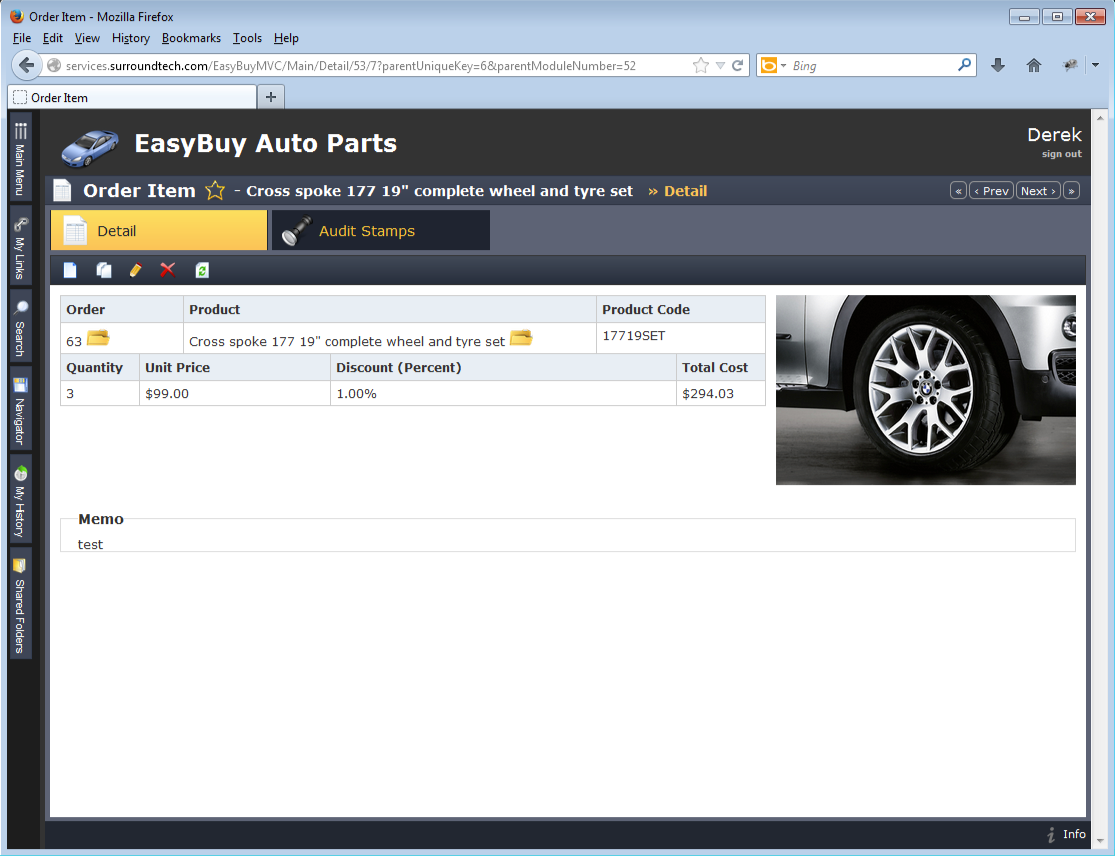Click the Discount value 1.00%

point(356,394)
